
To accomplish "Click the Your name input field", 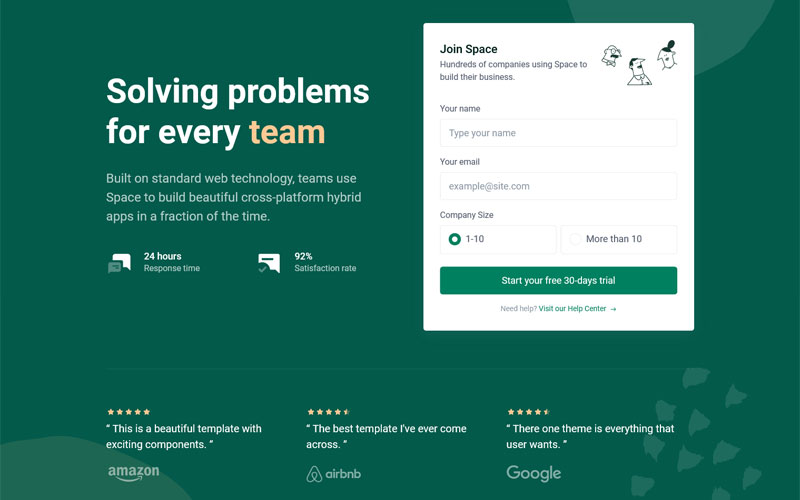I will coord(558,133).
